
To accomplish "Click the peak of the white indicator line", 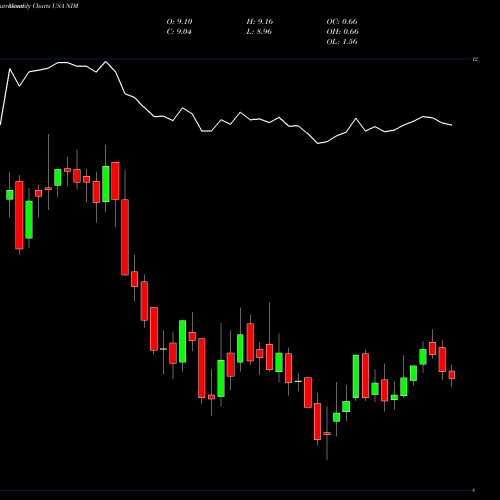I will coord(106,62).
